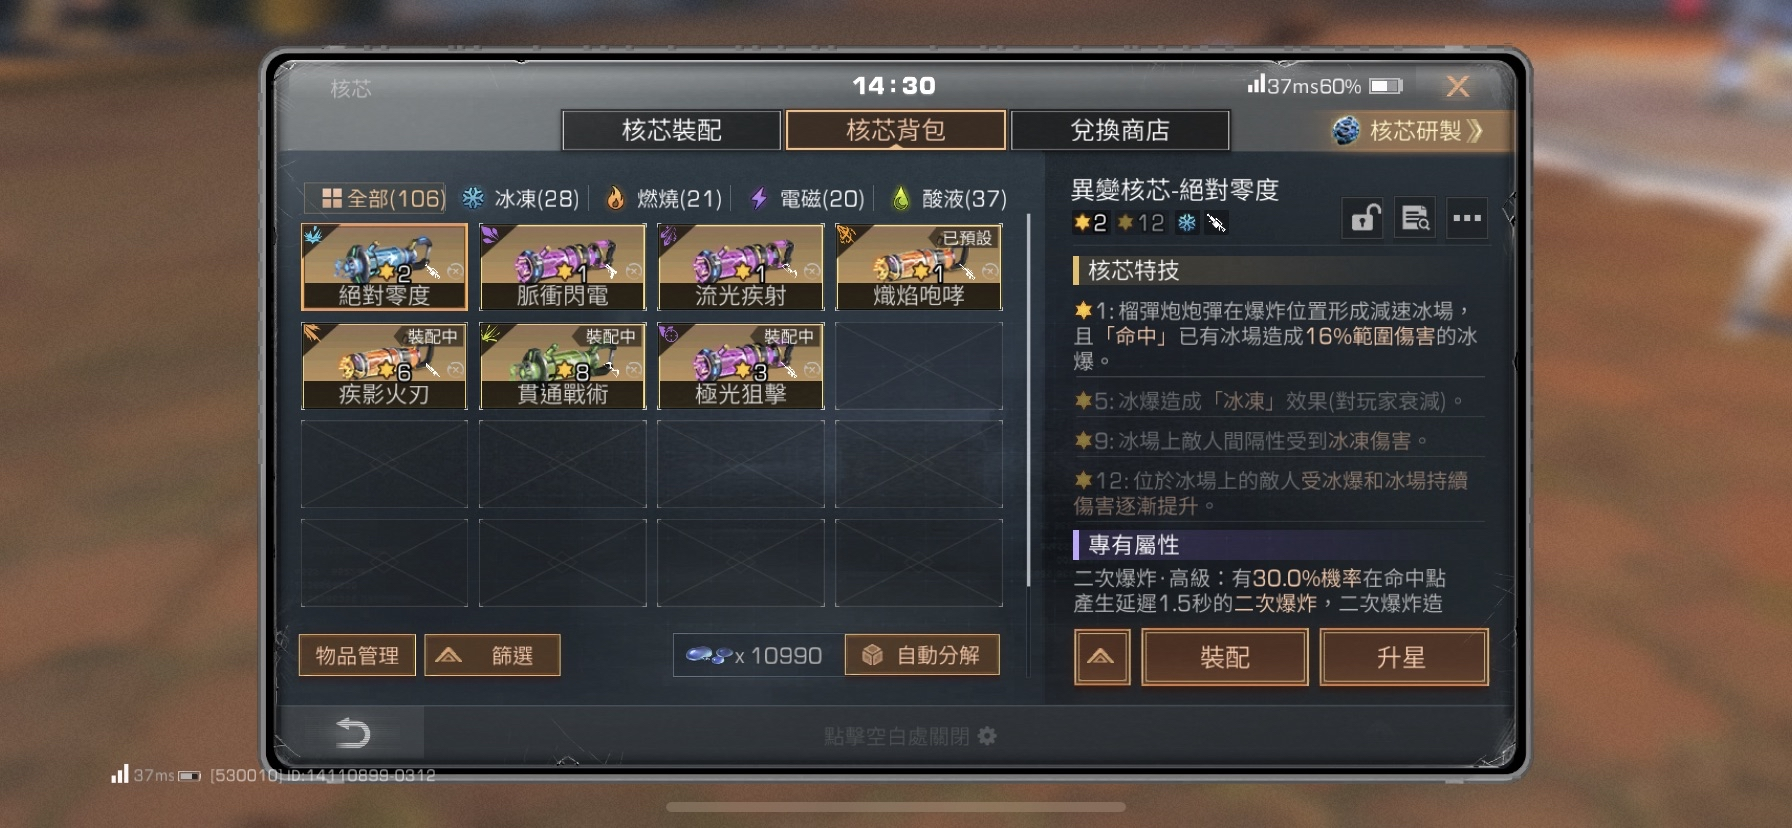Open 自動分解 auto dismantle
Viewport: 1792px width, 828px height.
click(922, 655)
